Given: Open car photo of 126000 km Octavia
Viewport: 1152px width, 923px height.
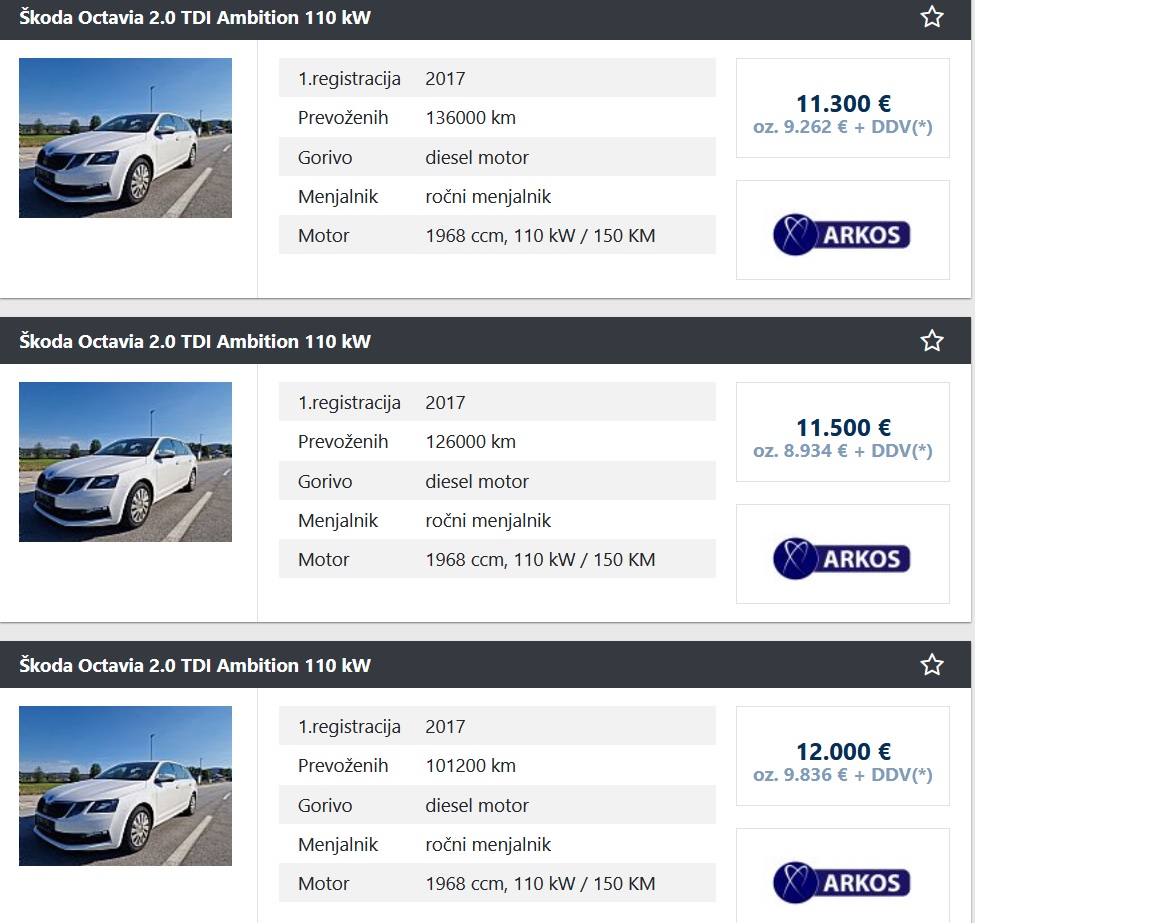Looking at the screenshot, I should tap(126, 462).
